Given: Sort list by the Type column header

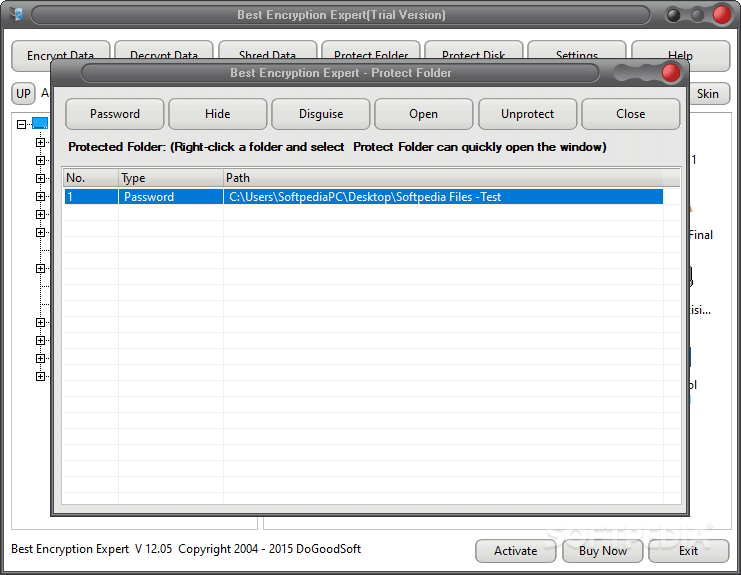Looking at the screenshot, I should tap(171, 178).
